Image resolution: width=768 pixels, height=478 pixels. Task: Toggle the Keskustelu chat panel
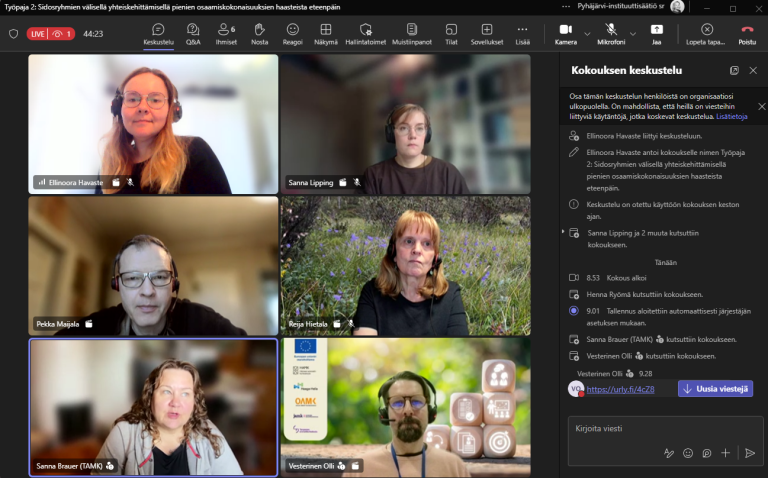click(x=158, y=34)
